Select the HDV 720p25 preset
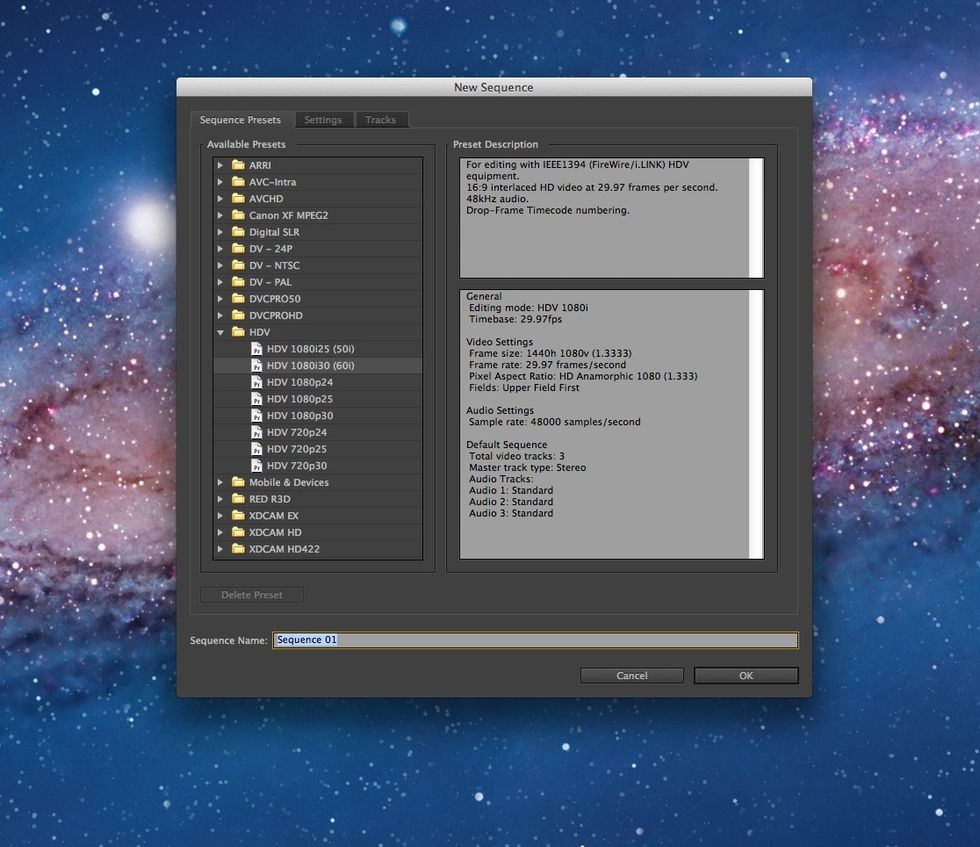 [296, 449]
